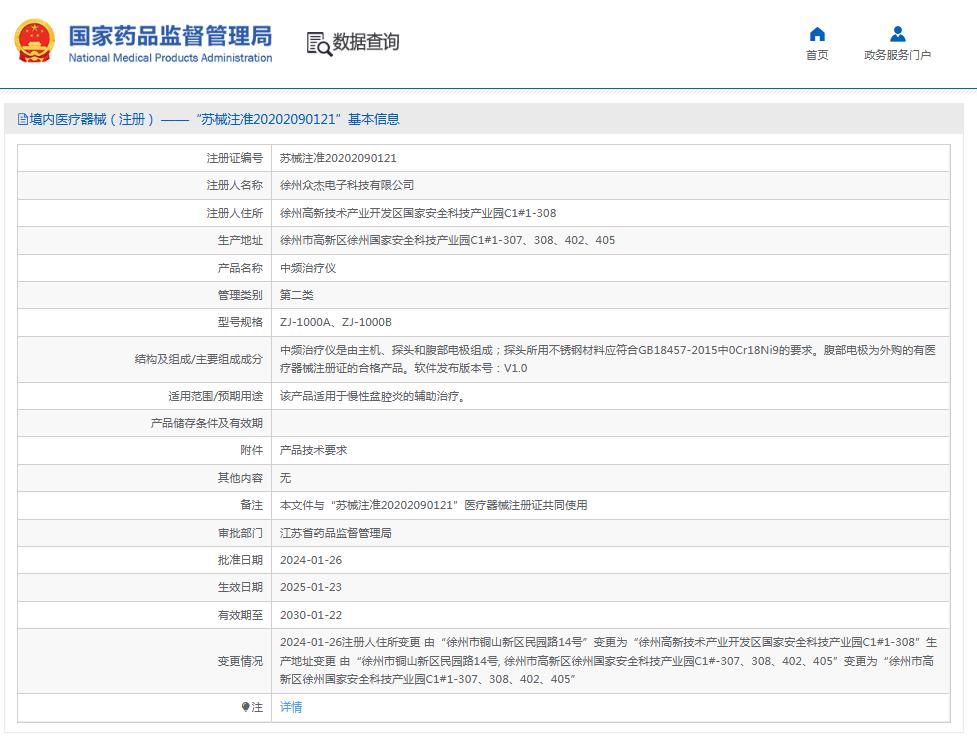Click the magnifier on the data query symbol
Viewport: 977px width, 744px height.
point(324,50)
